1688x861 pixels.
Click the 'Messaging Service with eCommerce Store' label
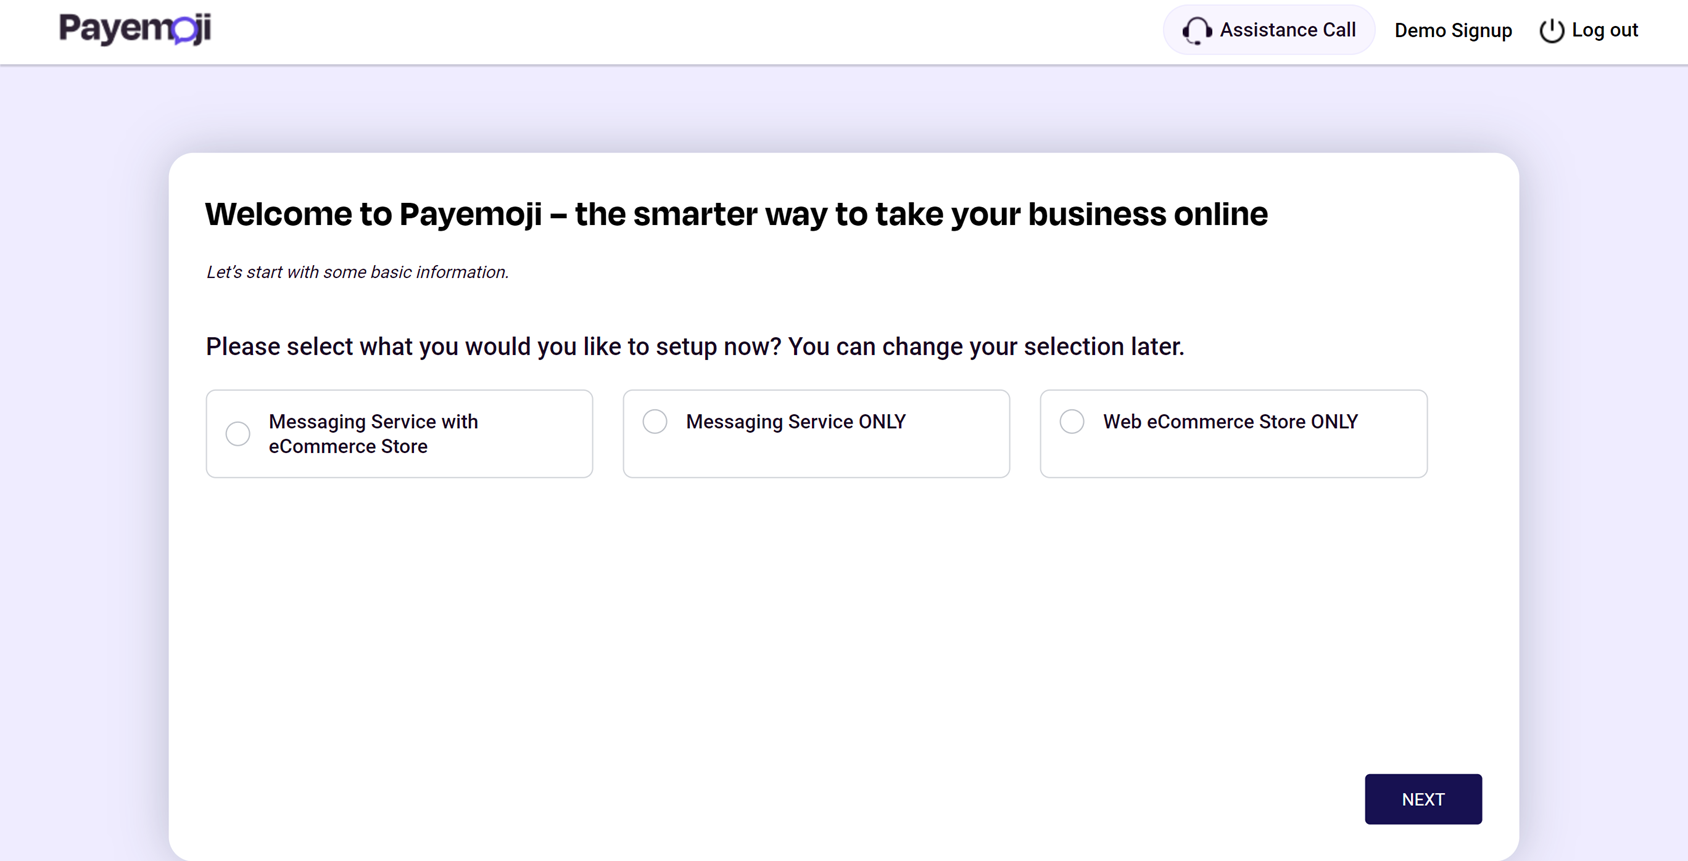[373, 434]
